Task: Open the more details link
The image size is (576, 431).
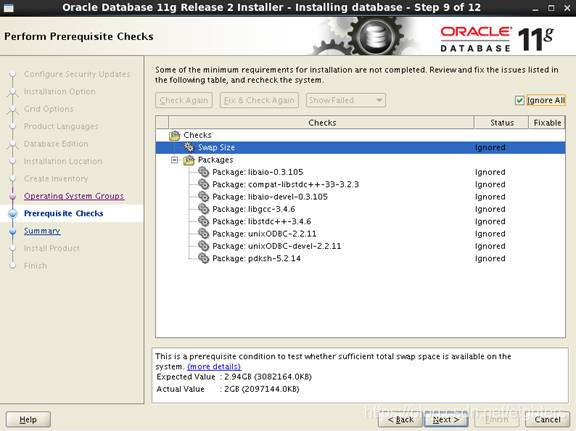Action: click(x=214, y=367)
